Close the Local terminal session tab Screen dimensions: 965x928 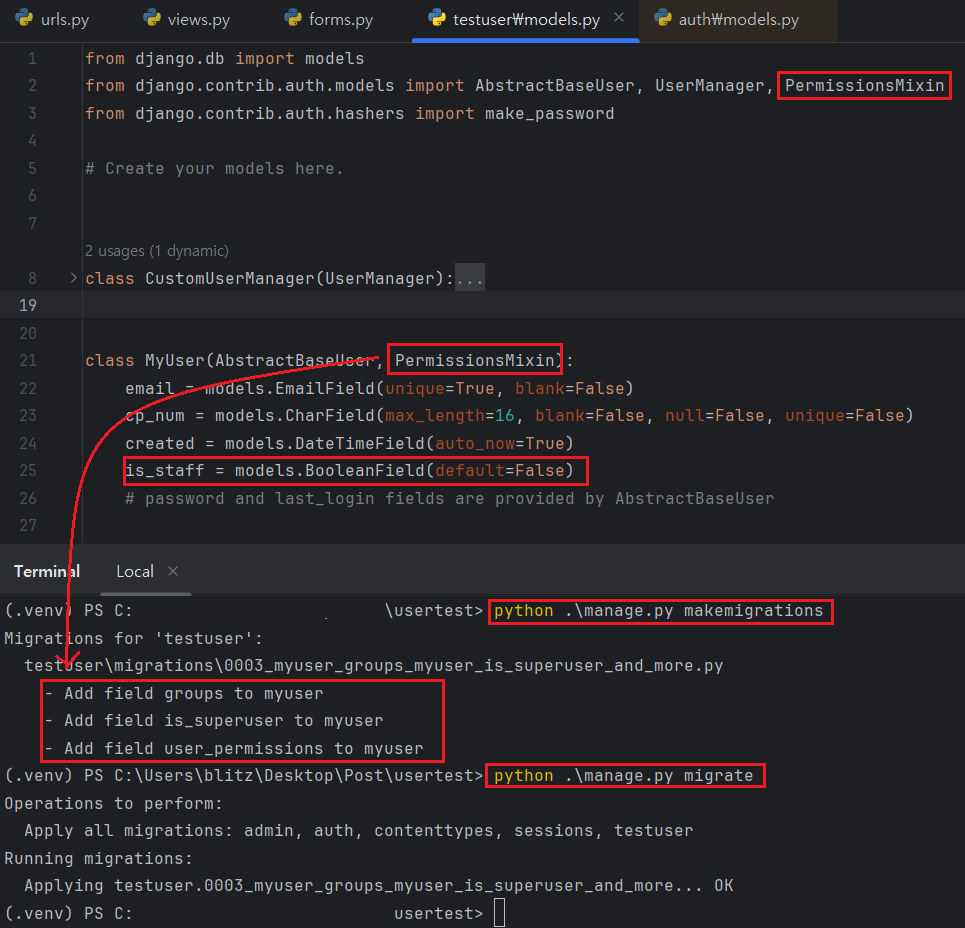[173, 571]
